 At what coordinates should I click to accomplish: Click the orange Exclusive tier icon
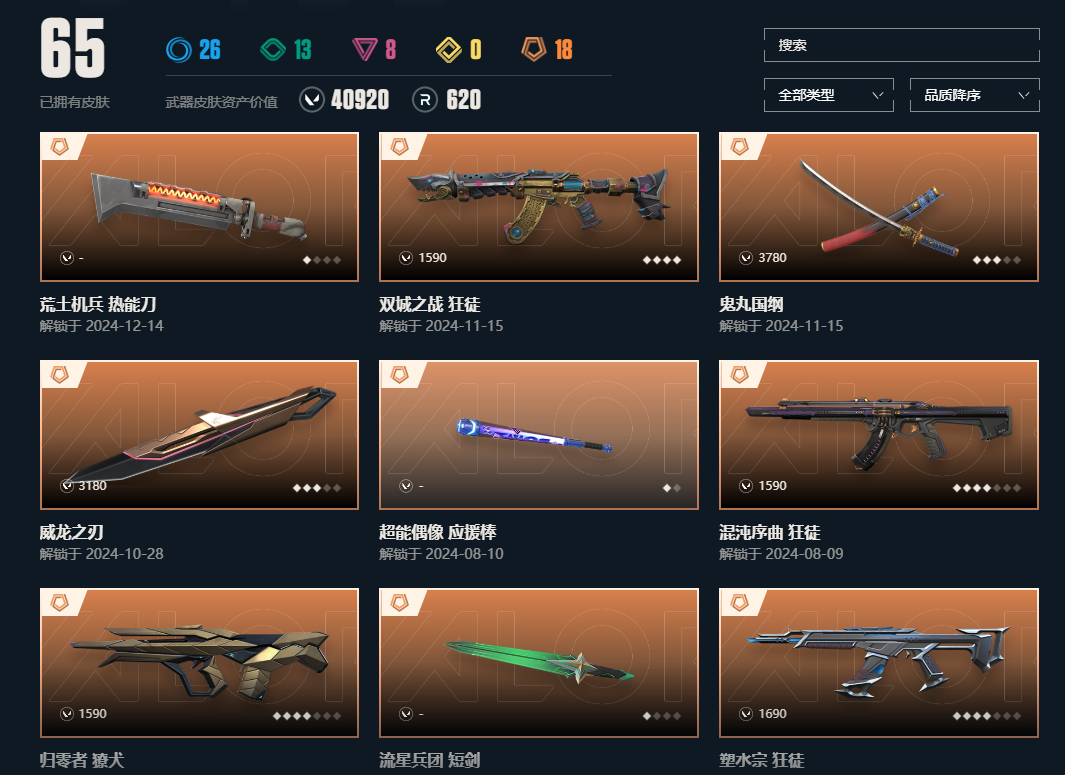[534, 50]
